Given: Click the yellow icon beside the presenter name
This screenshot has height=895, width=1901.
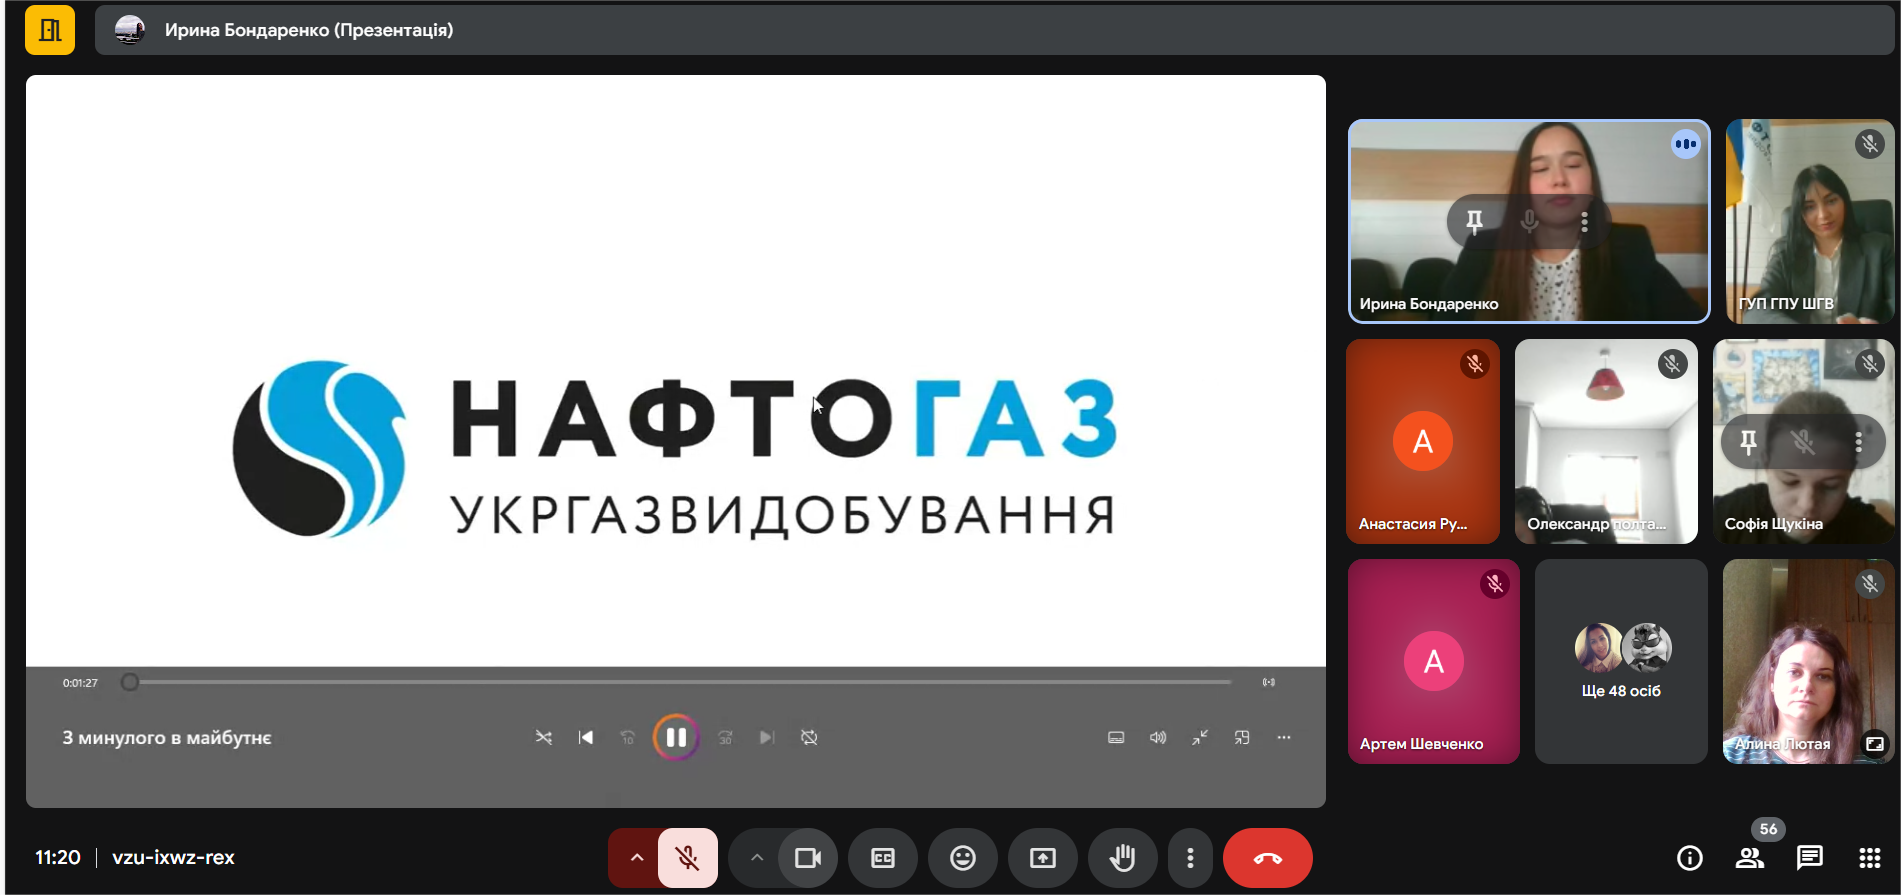Looking at the screenshot, I should [x=50, y=30].
